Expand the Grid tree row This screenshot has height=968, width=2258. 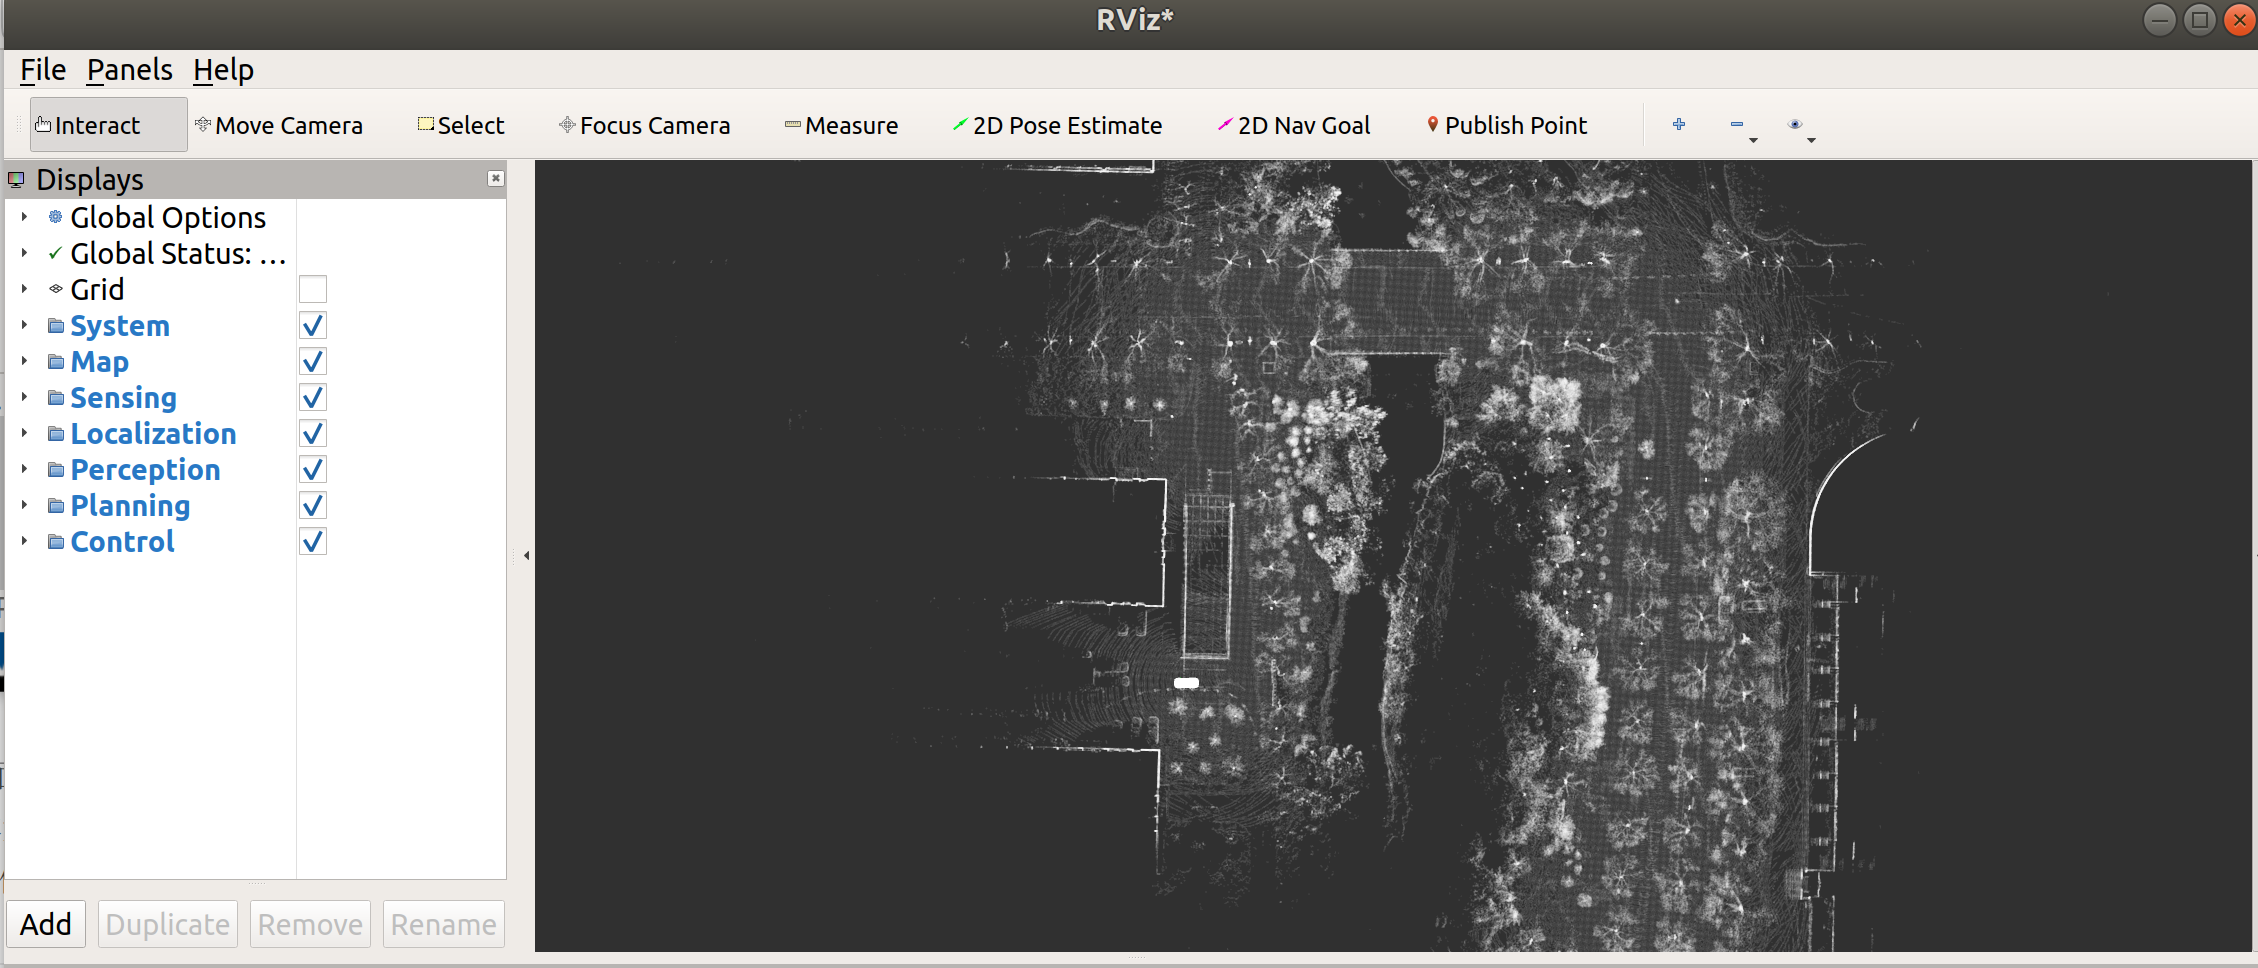point(24,289)
